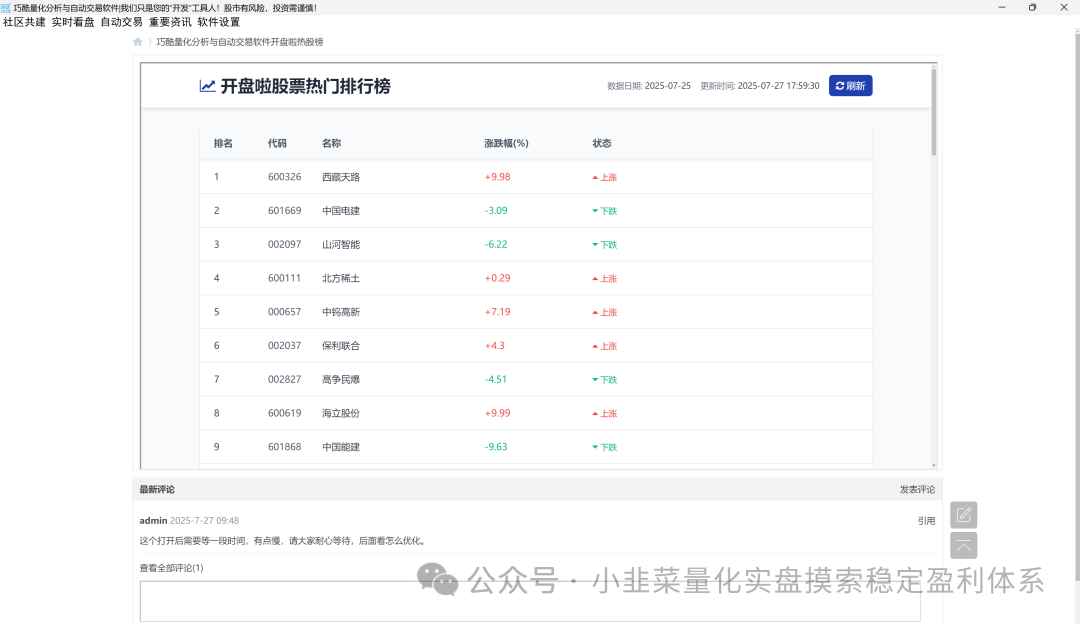
Task: Select stock name 西藏天路
Action: coord(341,177)
